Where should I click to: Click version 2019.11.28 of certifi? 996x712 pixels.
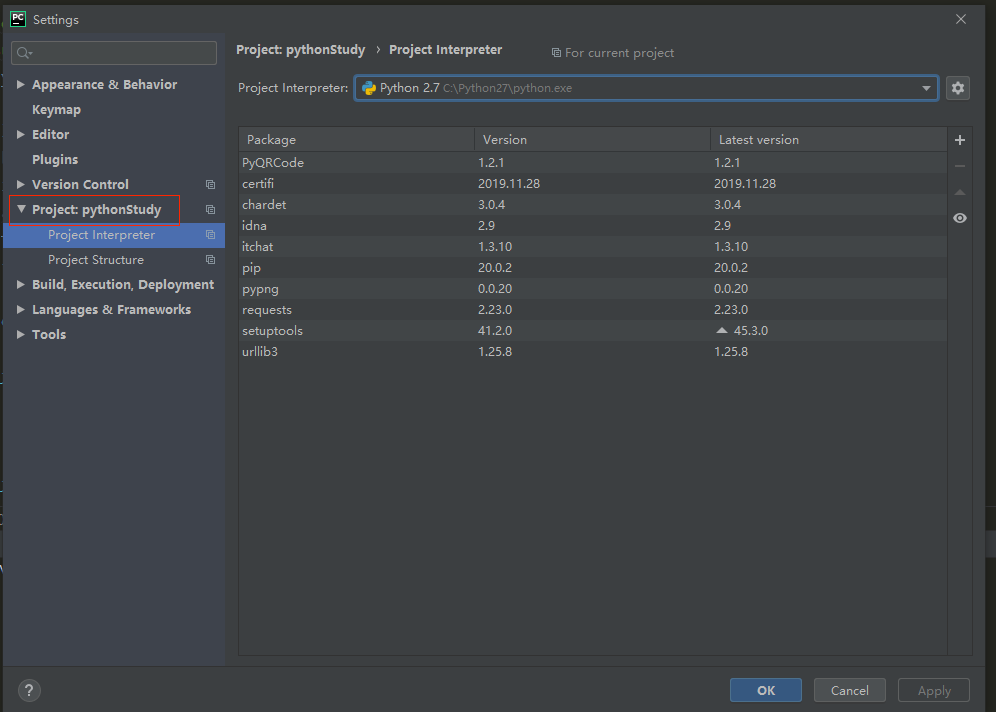coord(509,184)
